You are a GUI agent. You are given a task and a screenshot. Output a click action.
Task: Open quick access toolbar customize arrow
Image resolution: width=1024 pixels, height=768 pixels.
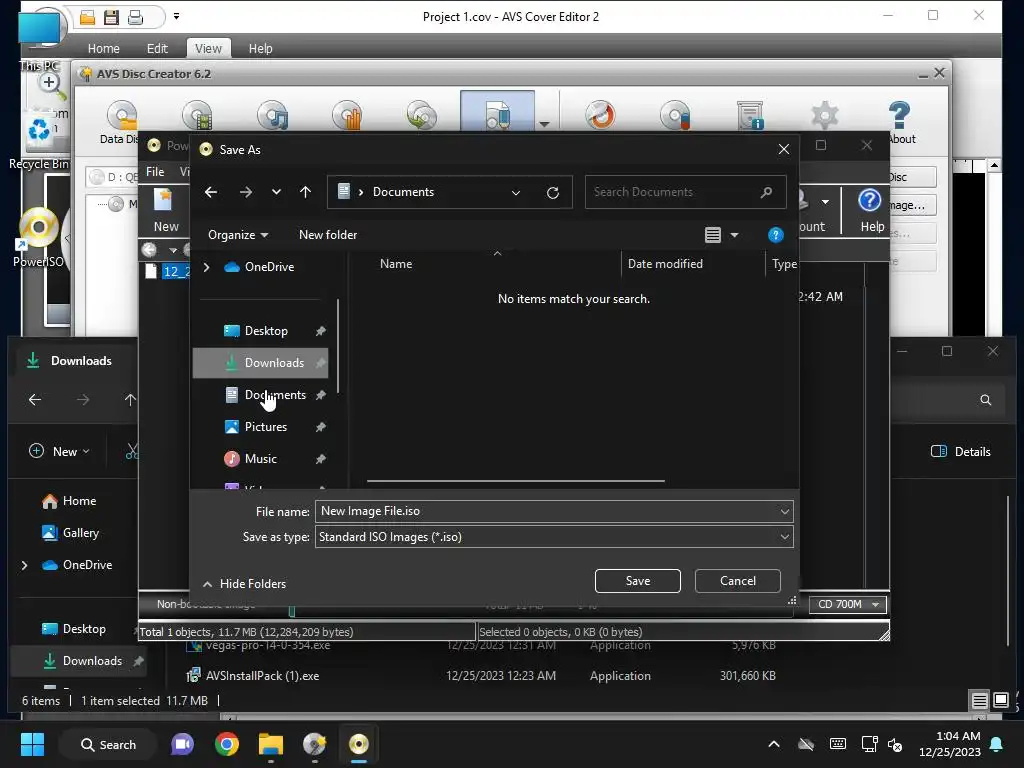coord(176,16)
